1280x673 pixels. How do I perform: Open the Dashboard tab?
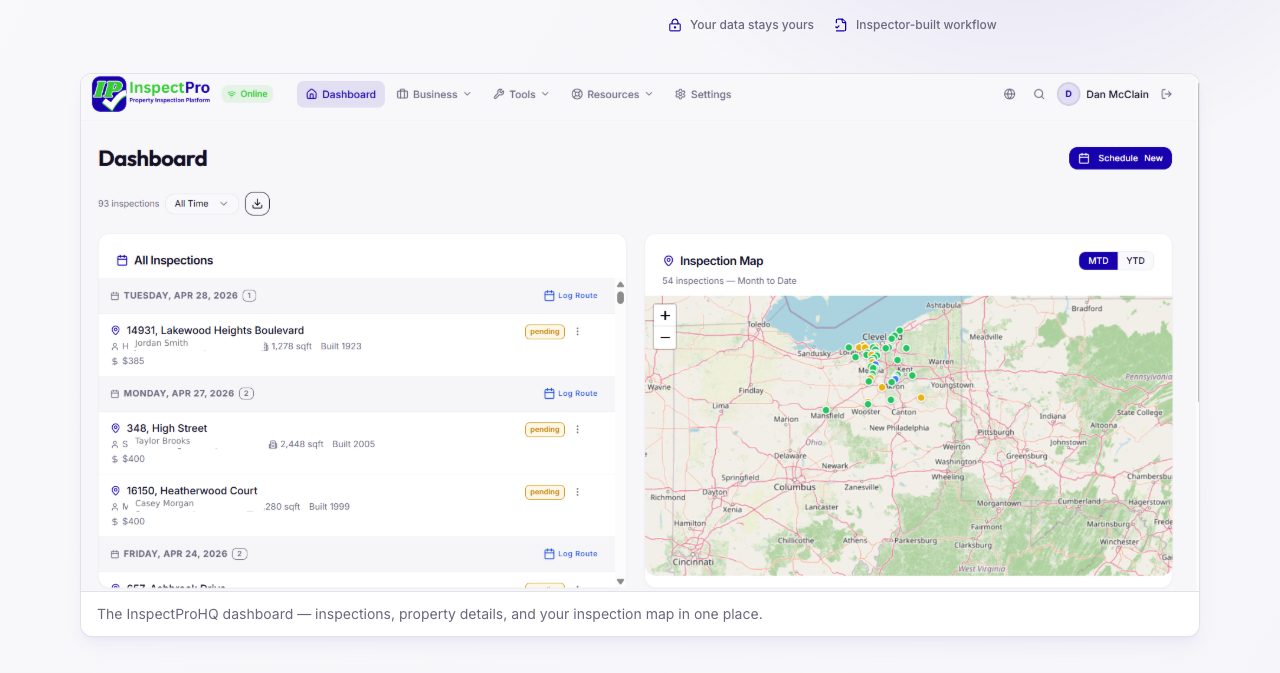click(341, 94)
